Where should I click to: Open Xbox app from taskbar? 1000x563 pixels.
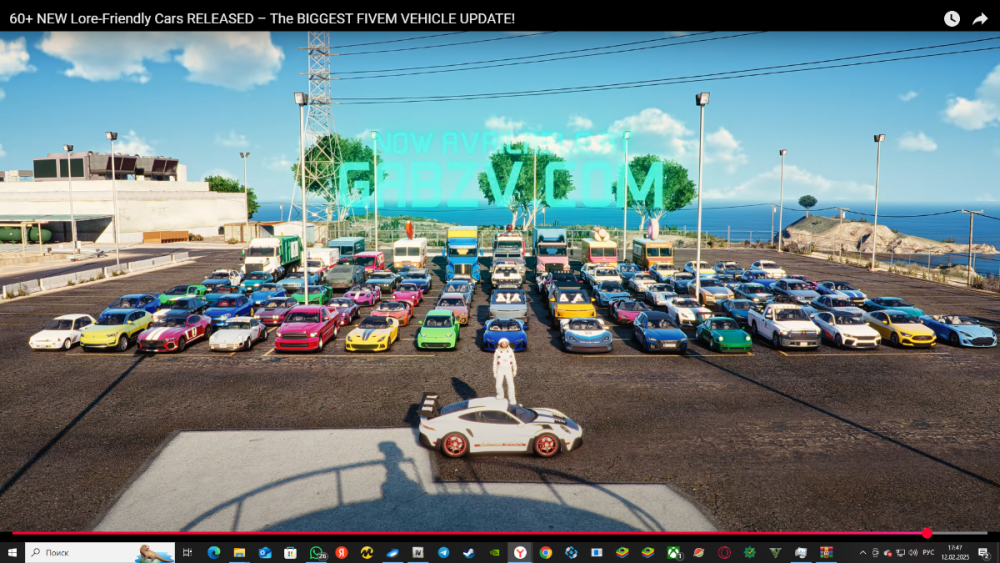click(673, 552)
